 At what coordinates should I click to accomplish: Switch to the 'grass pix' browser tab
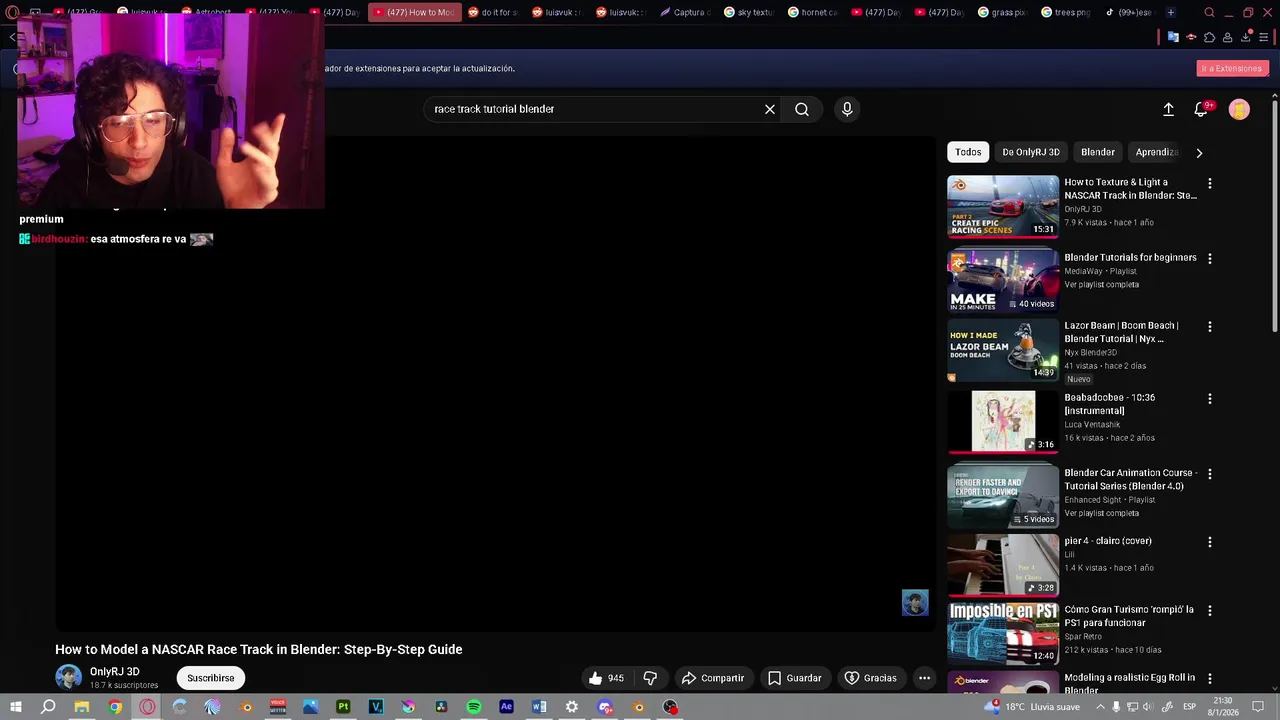(x=1003, y=12)
